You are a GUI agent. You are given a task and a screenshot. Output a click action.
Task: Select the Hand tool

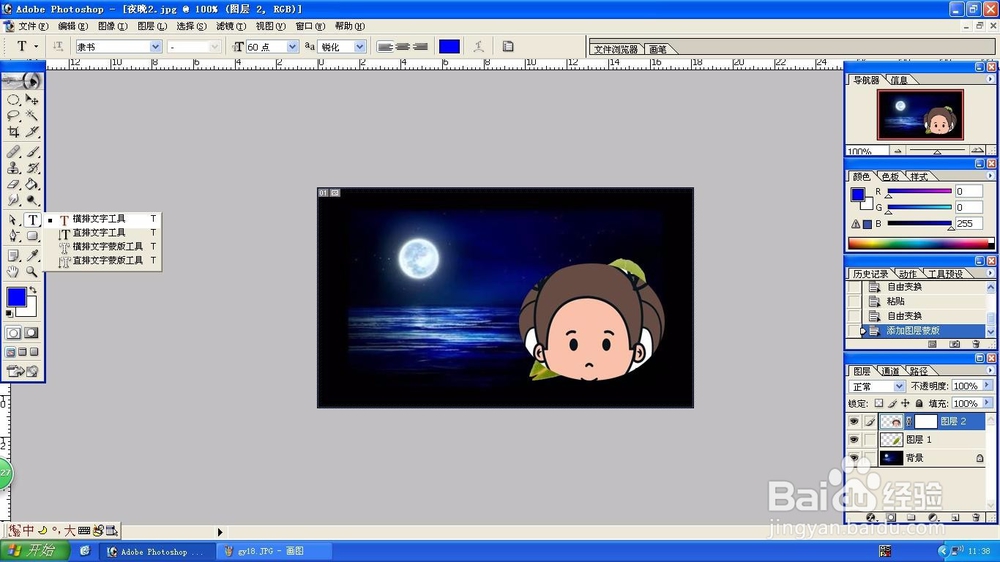(13, 272)
